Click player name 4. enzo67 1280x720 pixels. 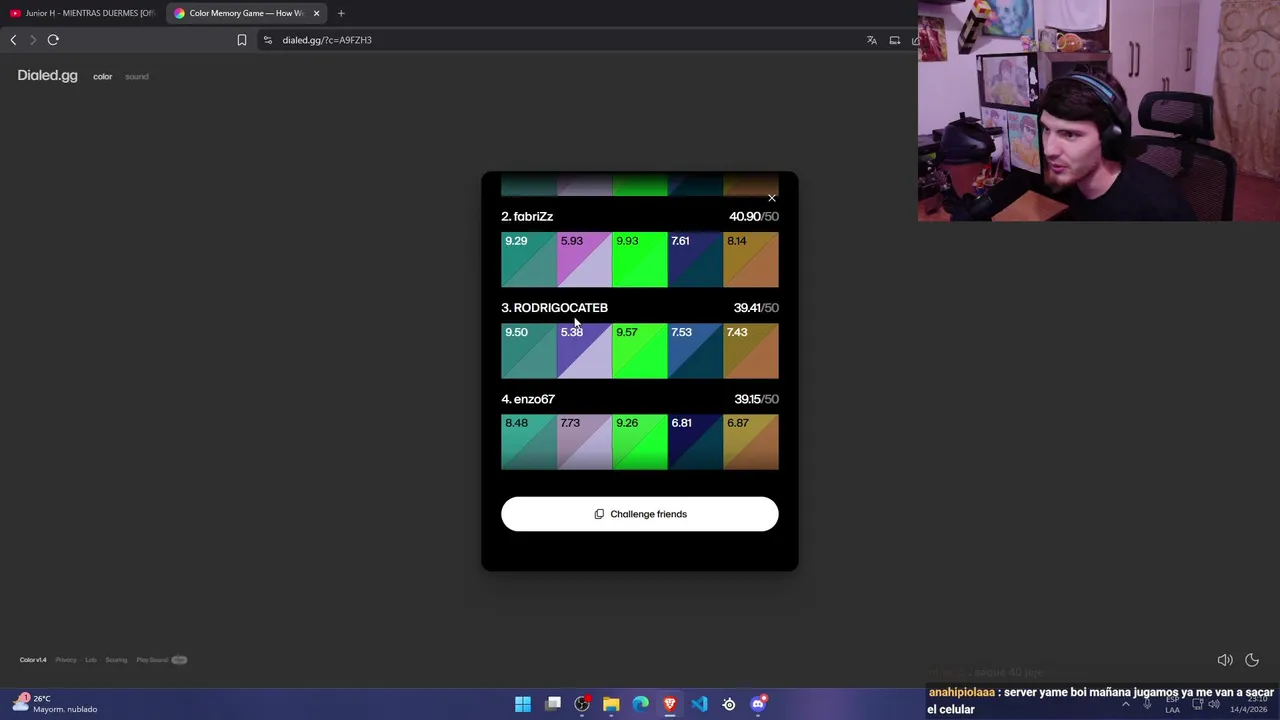coord(528,399)
